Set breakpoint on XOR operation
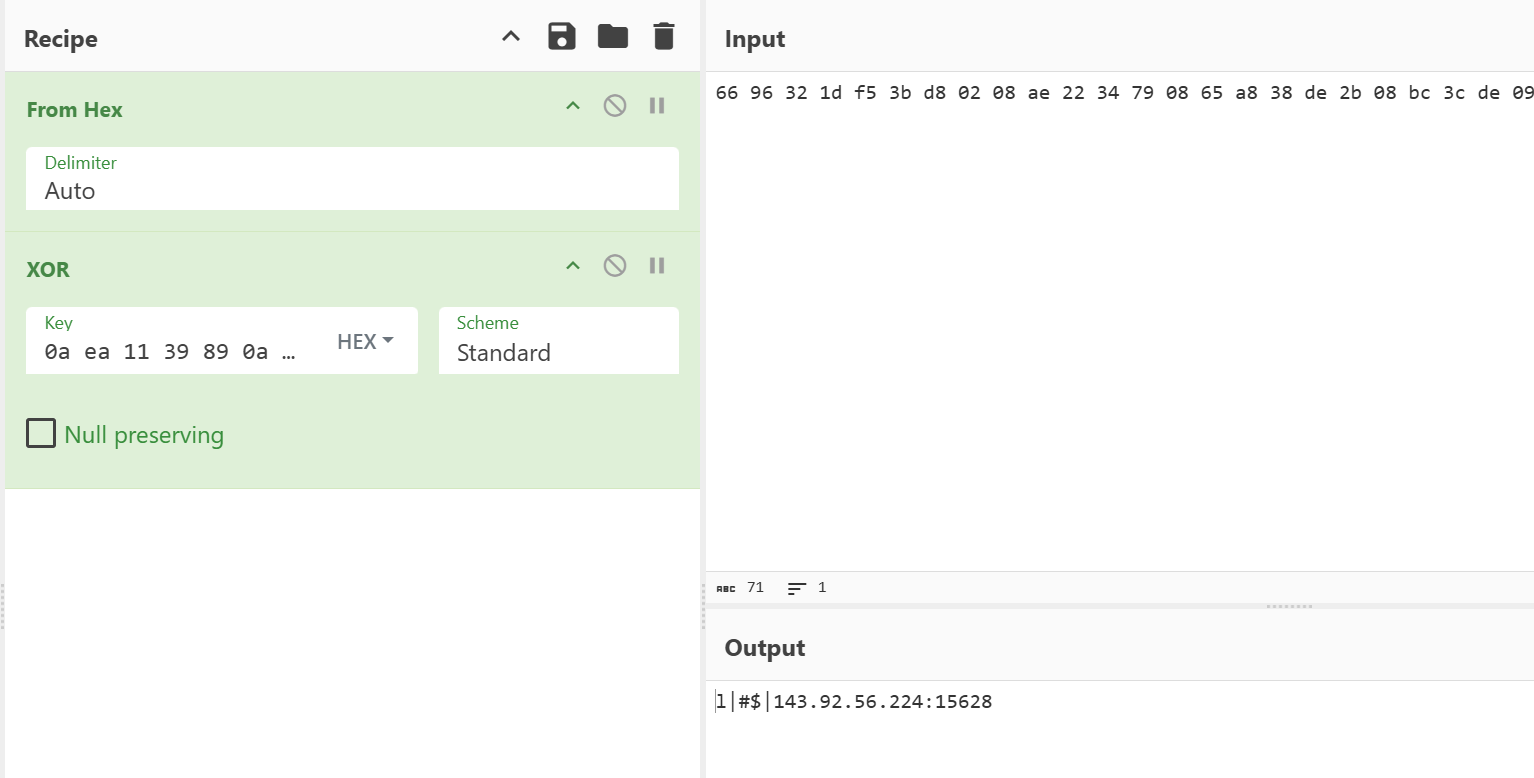 tap(657, 265)
